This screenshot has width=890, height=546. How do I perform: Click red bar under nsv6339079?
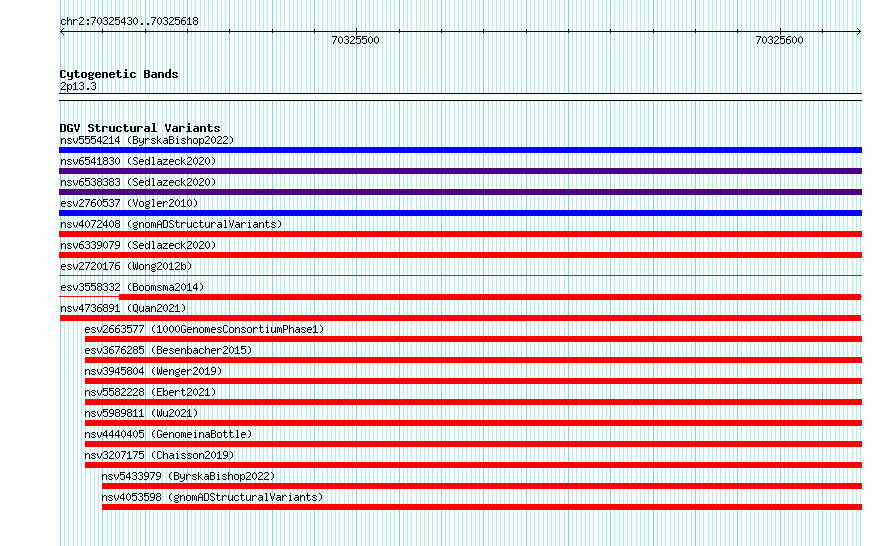tap(460, 255)
